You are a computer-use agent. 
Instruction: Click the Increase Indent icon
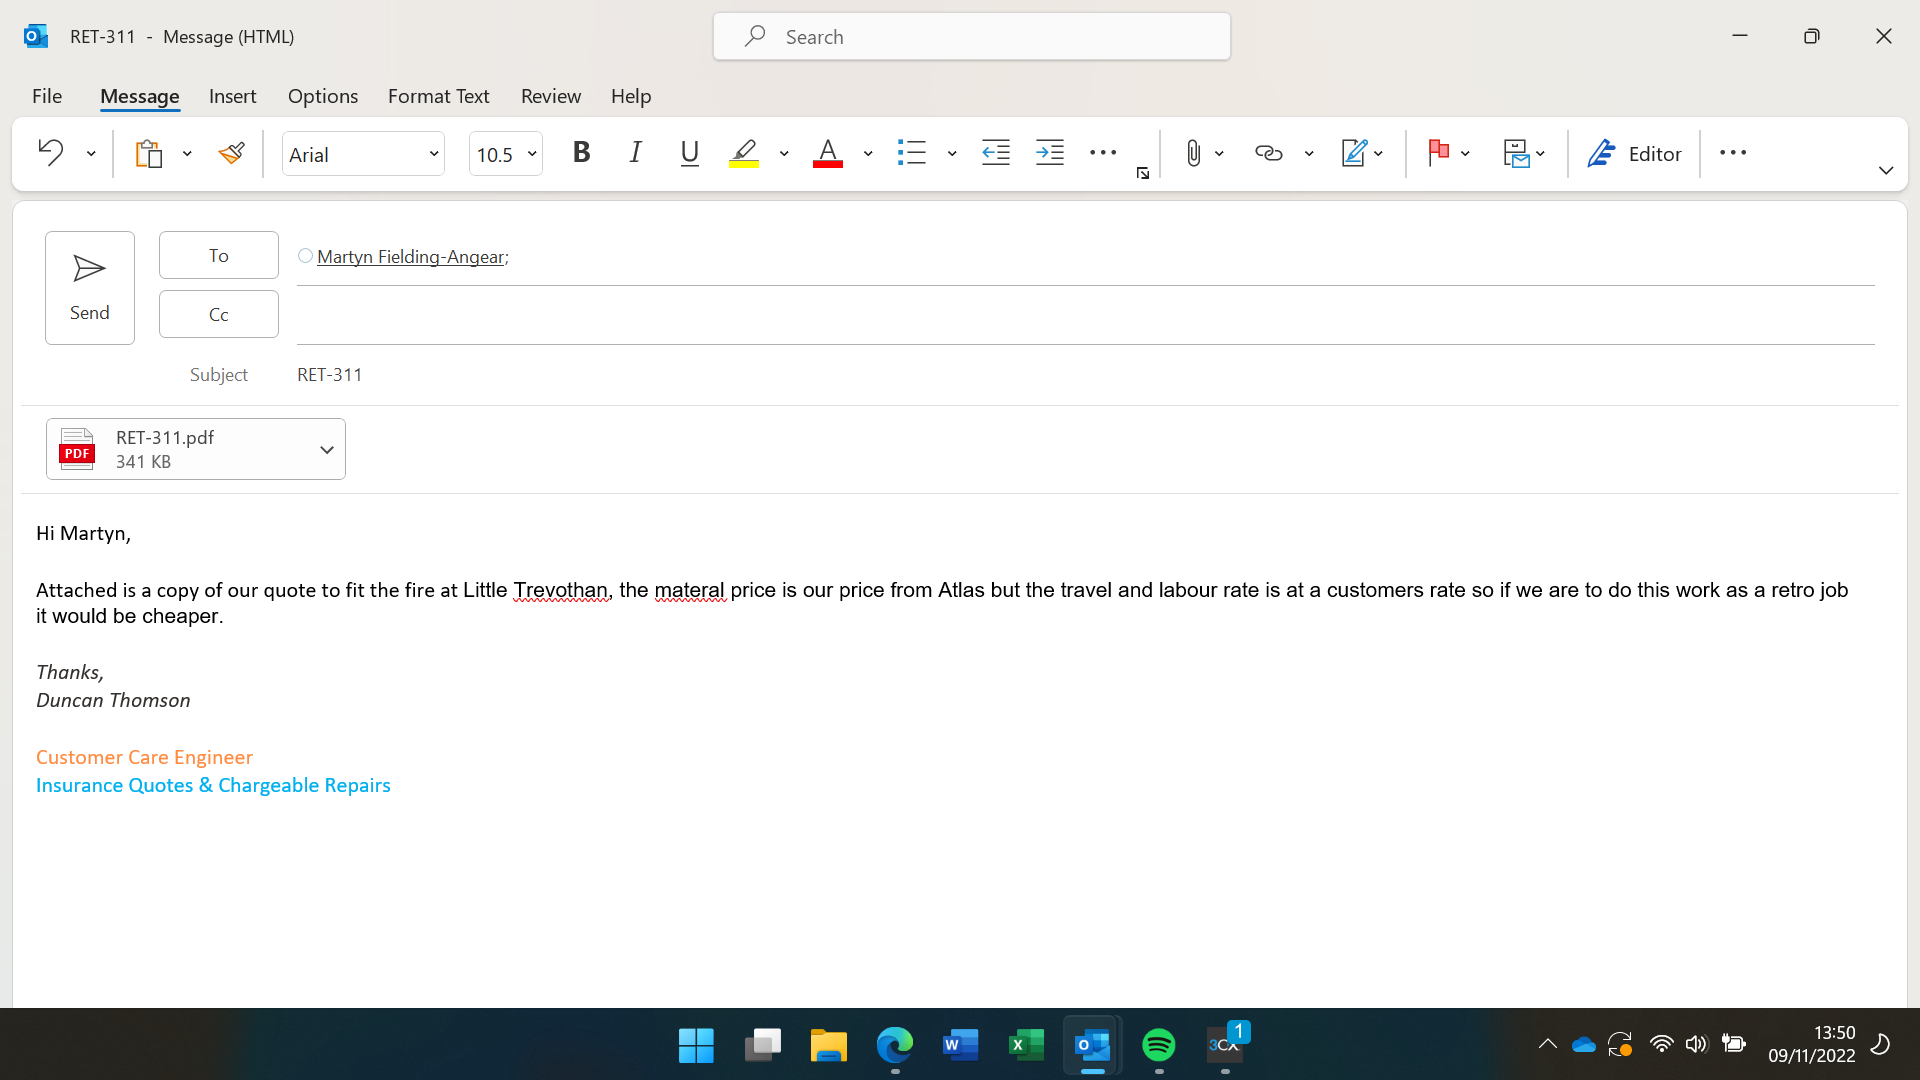pyautogui.click(x=1049, y=153)
